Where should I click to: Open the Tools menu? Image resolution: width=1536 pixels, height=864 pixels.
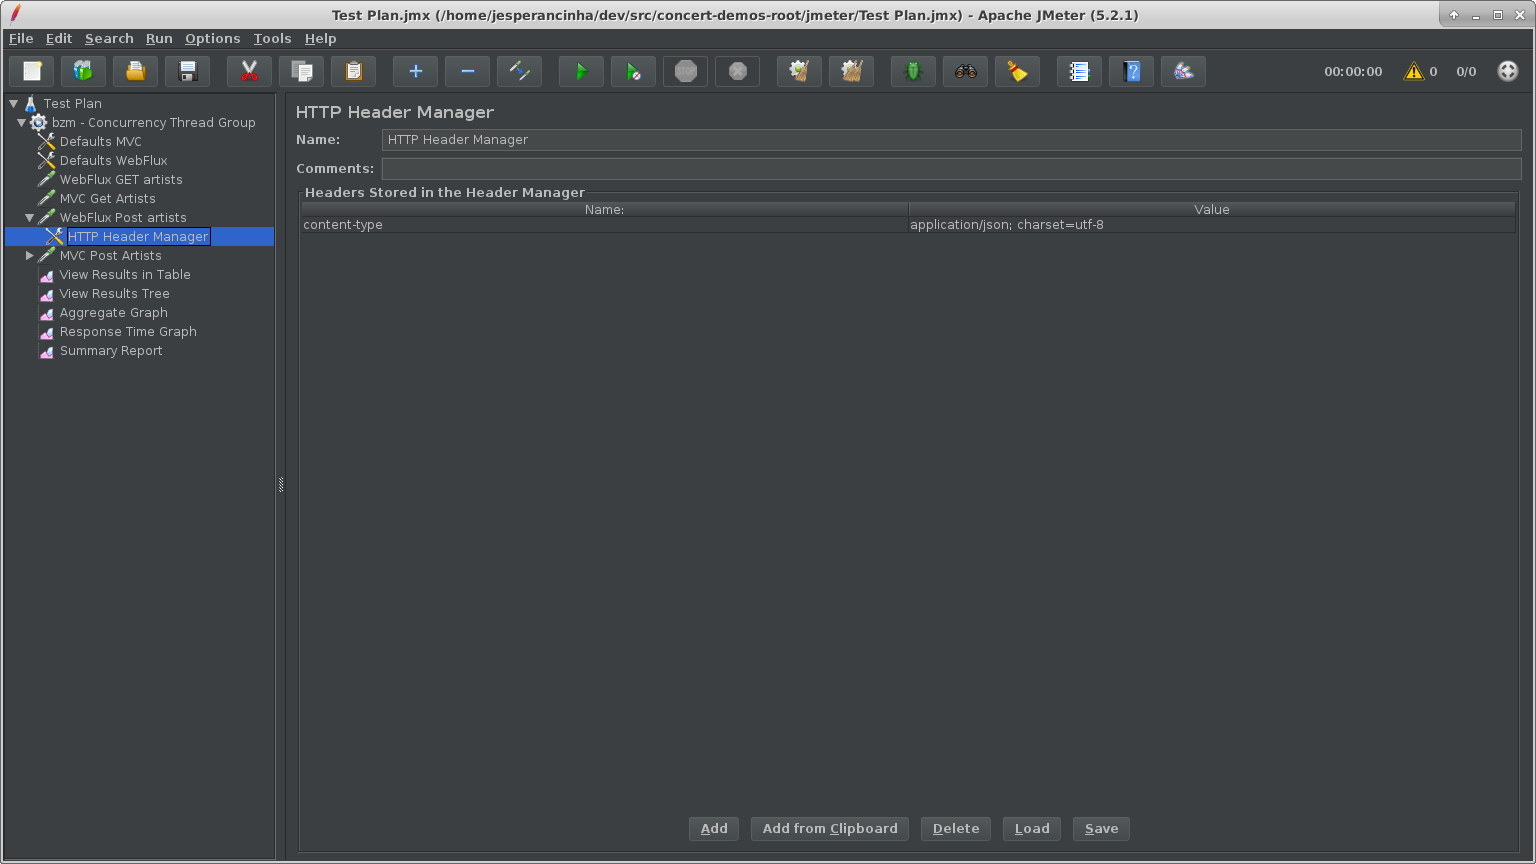[x=272, y=38]
